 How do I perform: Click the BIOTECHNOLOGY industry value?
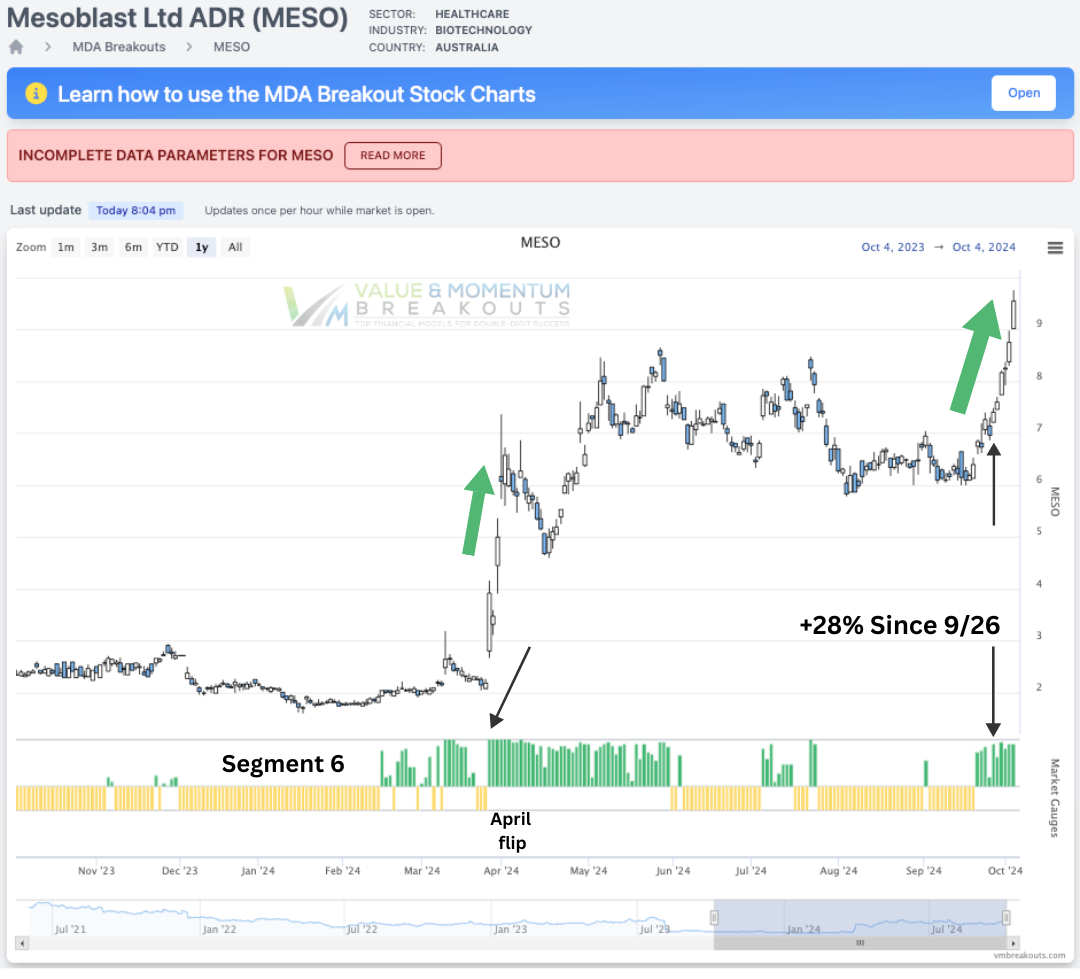click(484, 30)
